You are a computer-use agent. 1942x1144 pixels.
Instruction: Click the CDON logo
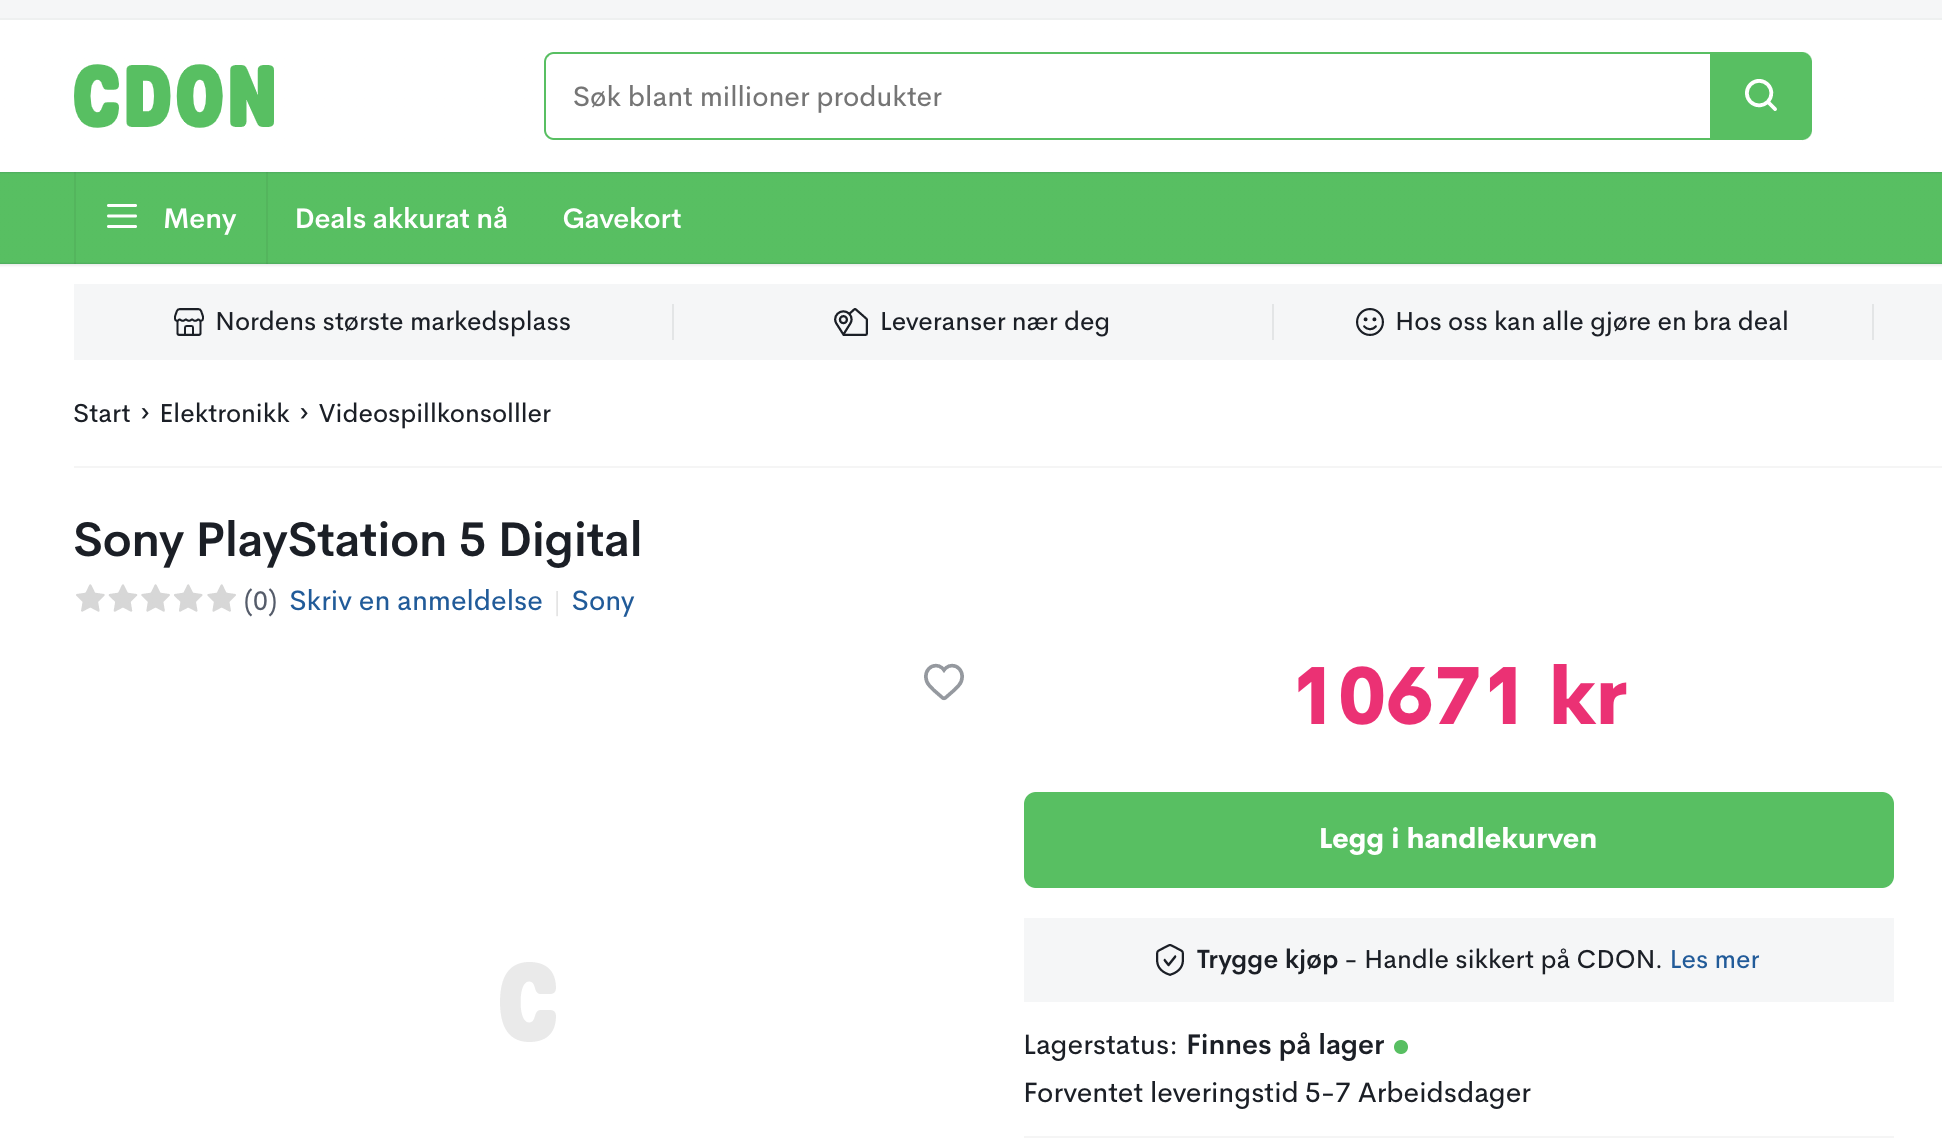click(174, 96)
